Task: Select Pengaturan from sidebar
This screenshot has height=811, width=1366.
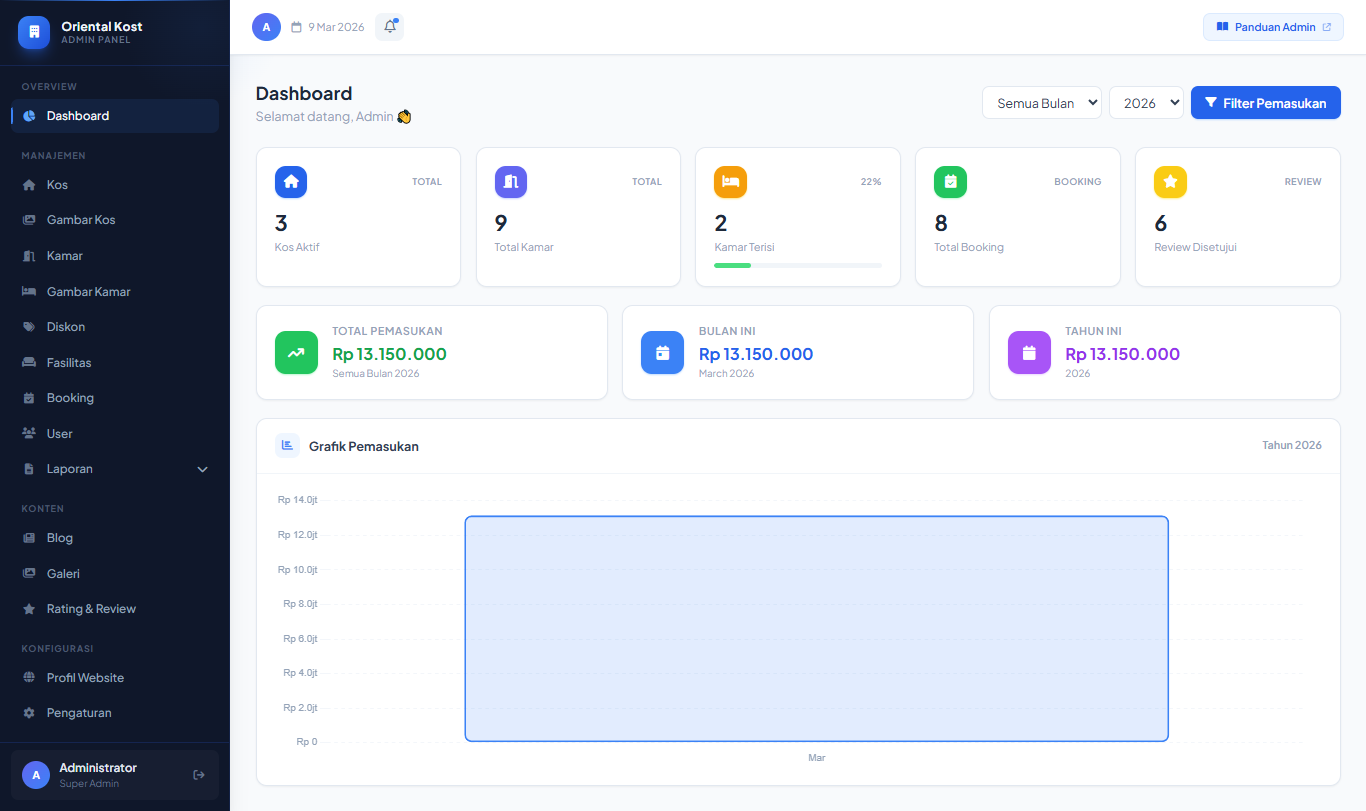Action: tap(79, 713)
